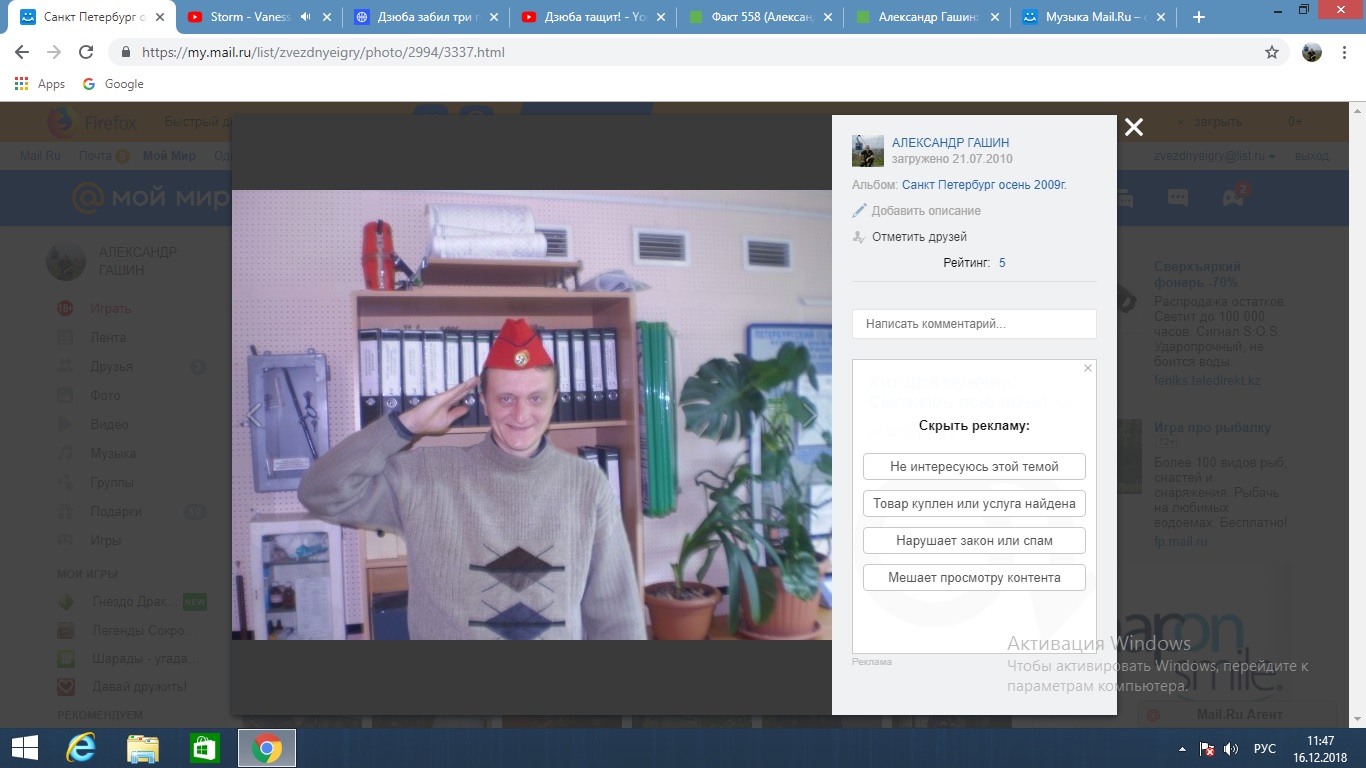The image size is (1366, 768).
Task: Bookmark this page with the star
Action: click(x=1272, y=52)
